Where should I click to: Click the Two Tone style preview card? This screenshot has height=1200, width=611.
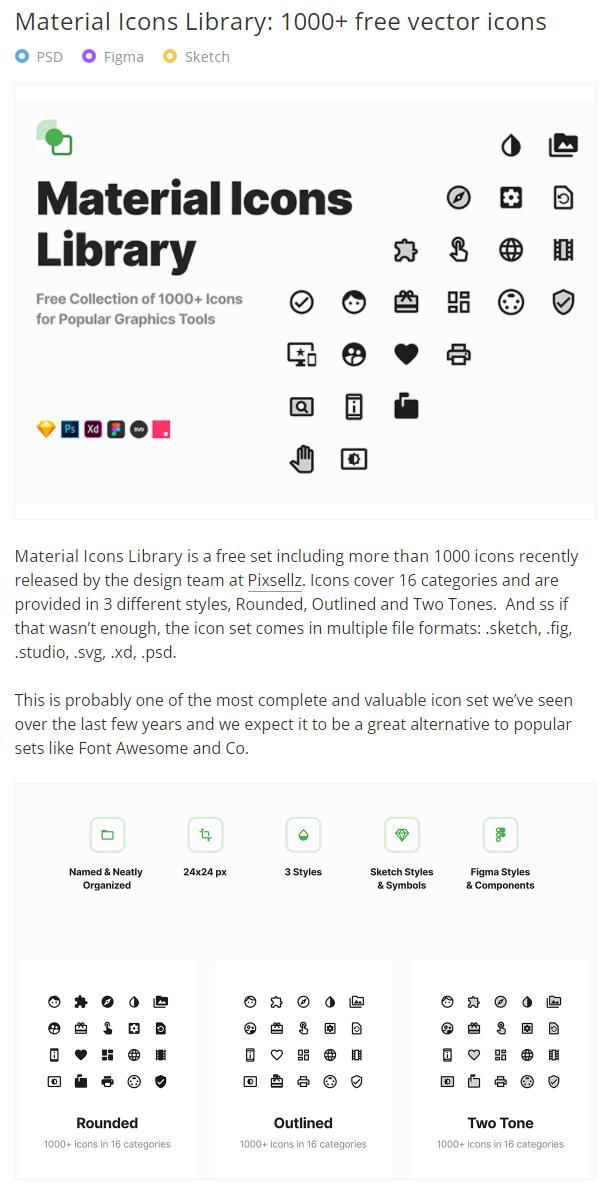pyautogui.click(x=500, y=1060)
